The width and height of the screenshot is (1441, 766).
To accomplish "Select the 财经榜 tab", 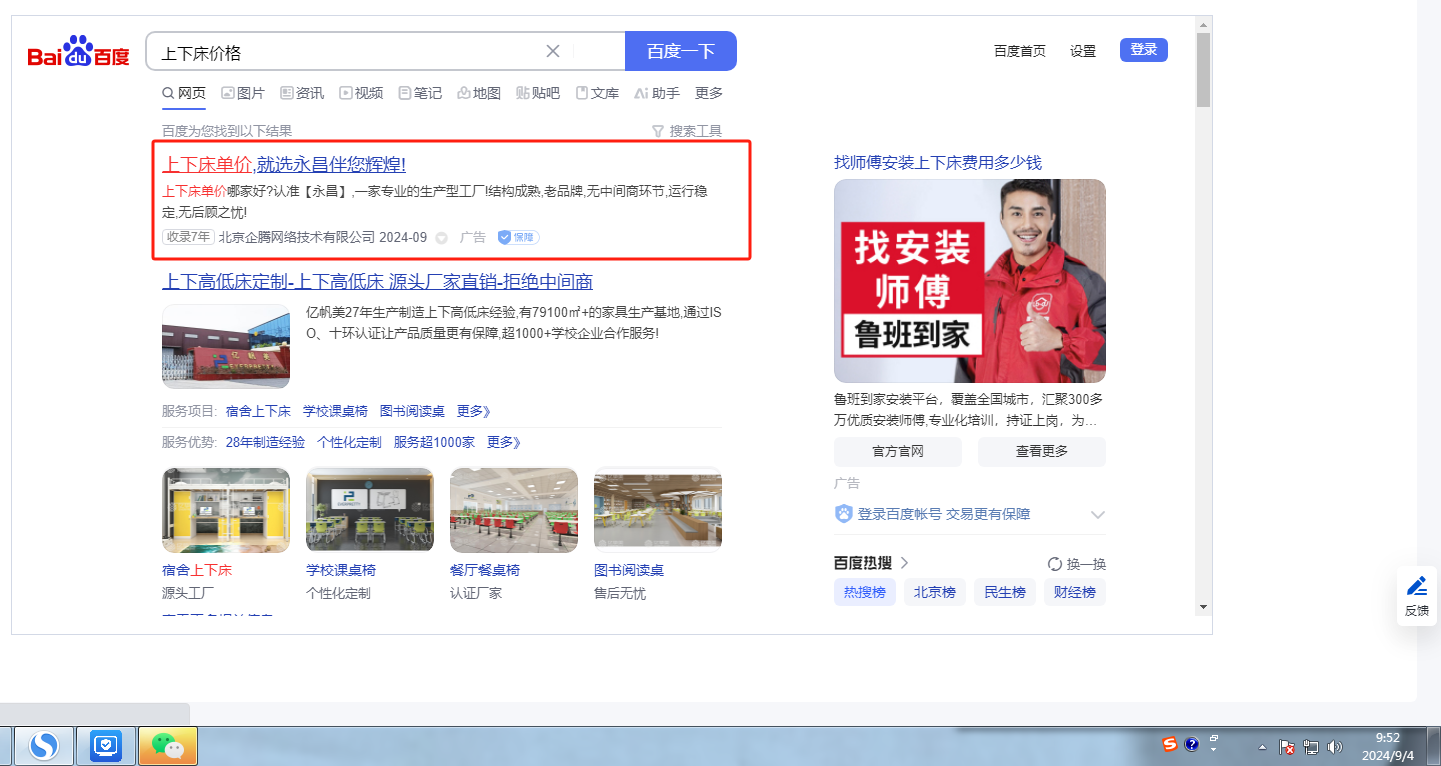I will (1075, 592).
